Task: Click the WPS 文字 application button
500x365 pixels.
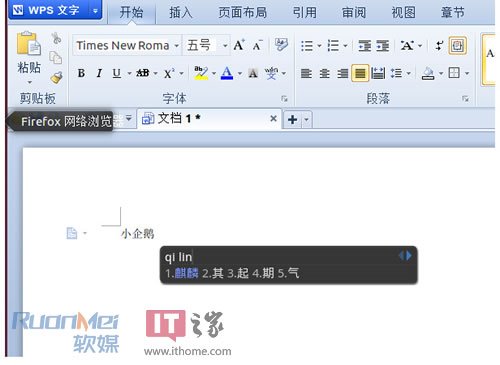Action: pos(49,10)
